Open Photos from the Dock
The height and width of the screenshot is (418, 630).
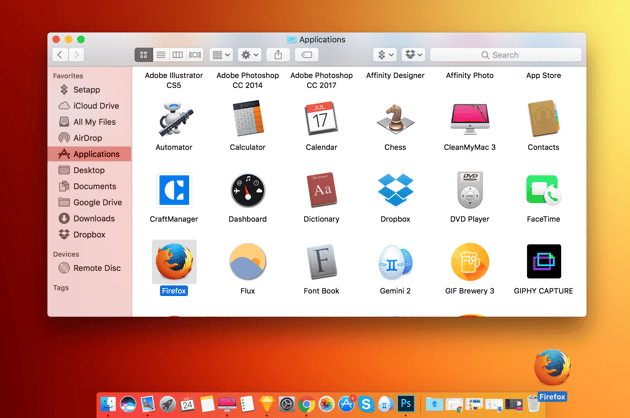pos(326,404)
